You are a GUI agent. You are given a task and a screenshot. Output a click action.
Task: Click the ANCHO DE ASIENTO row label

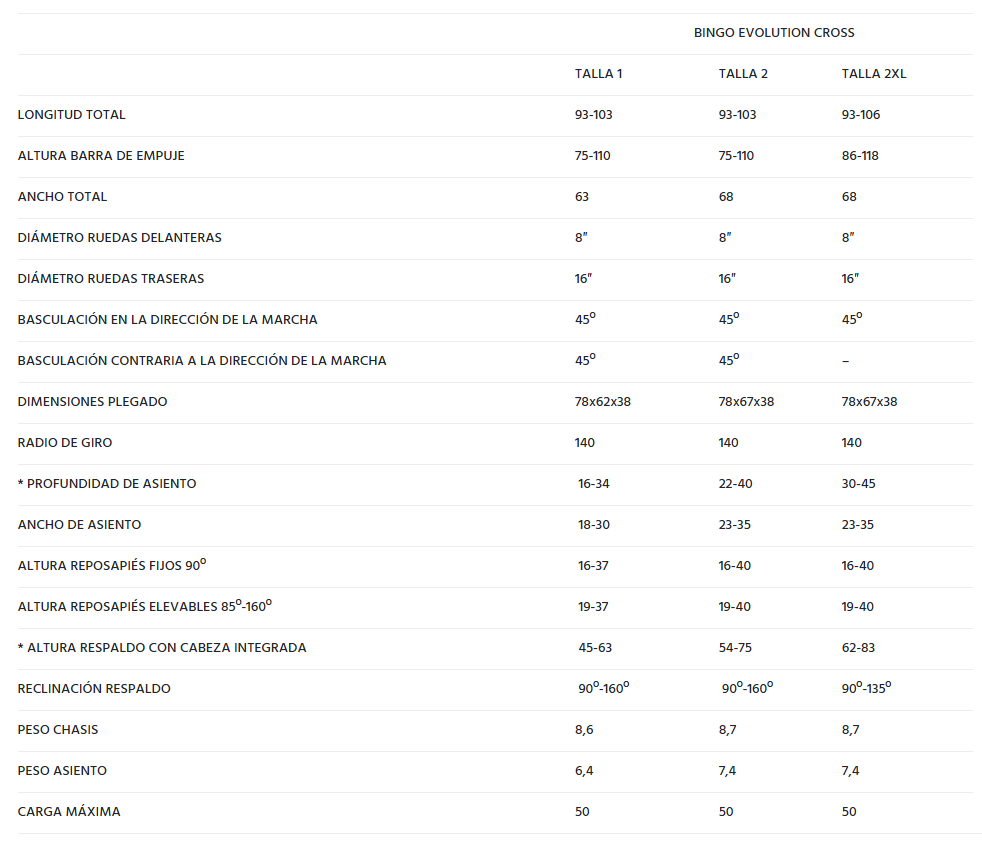[80, 525]
